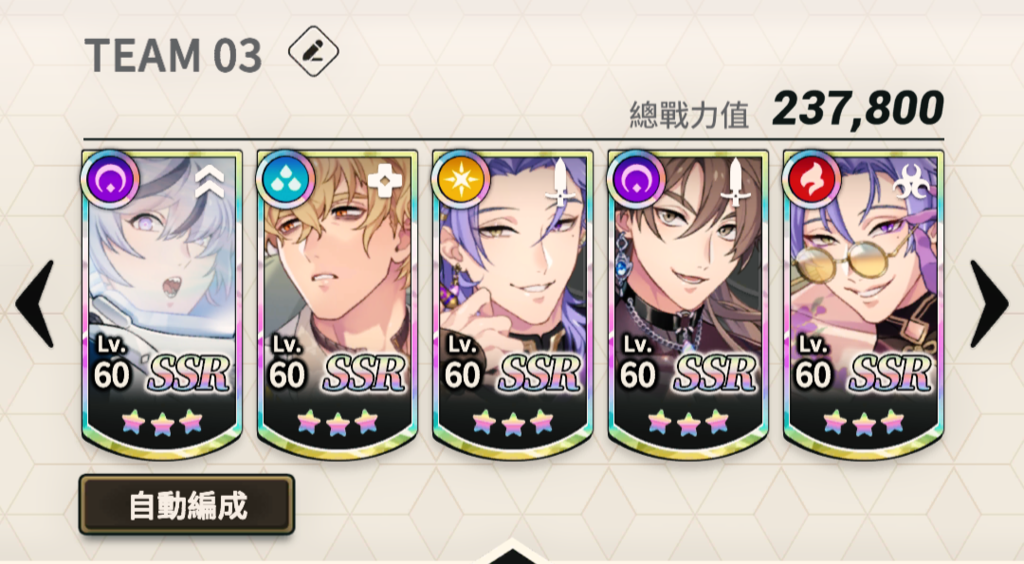The image size is (1024, 564).
Task: Click the sword role icon on brown-haired card
Action: point(736,182)
